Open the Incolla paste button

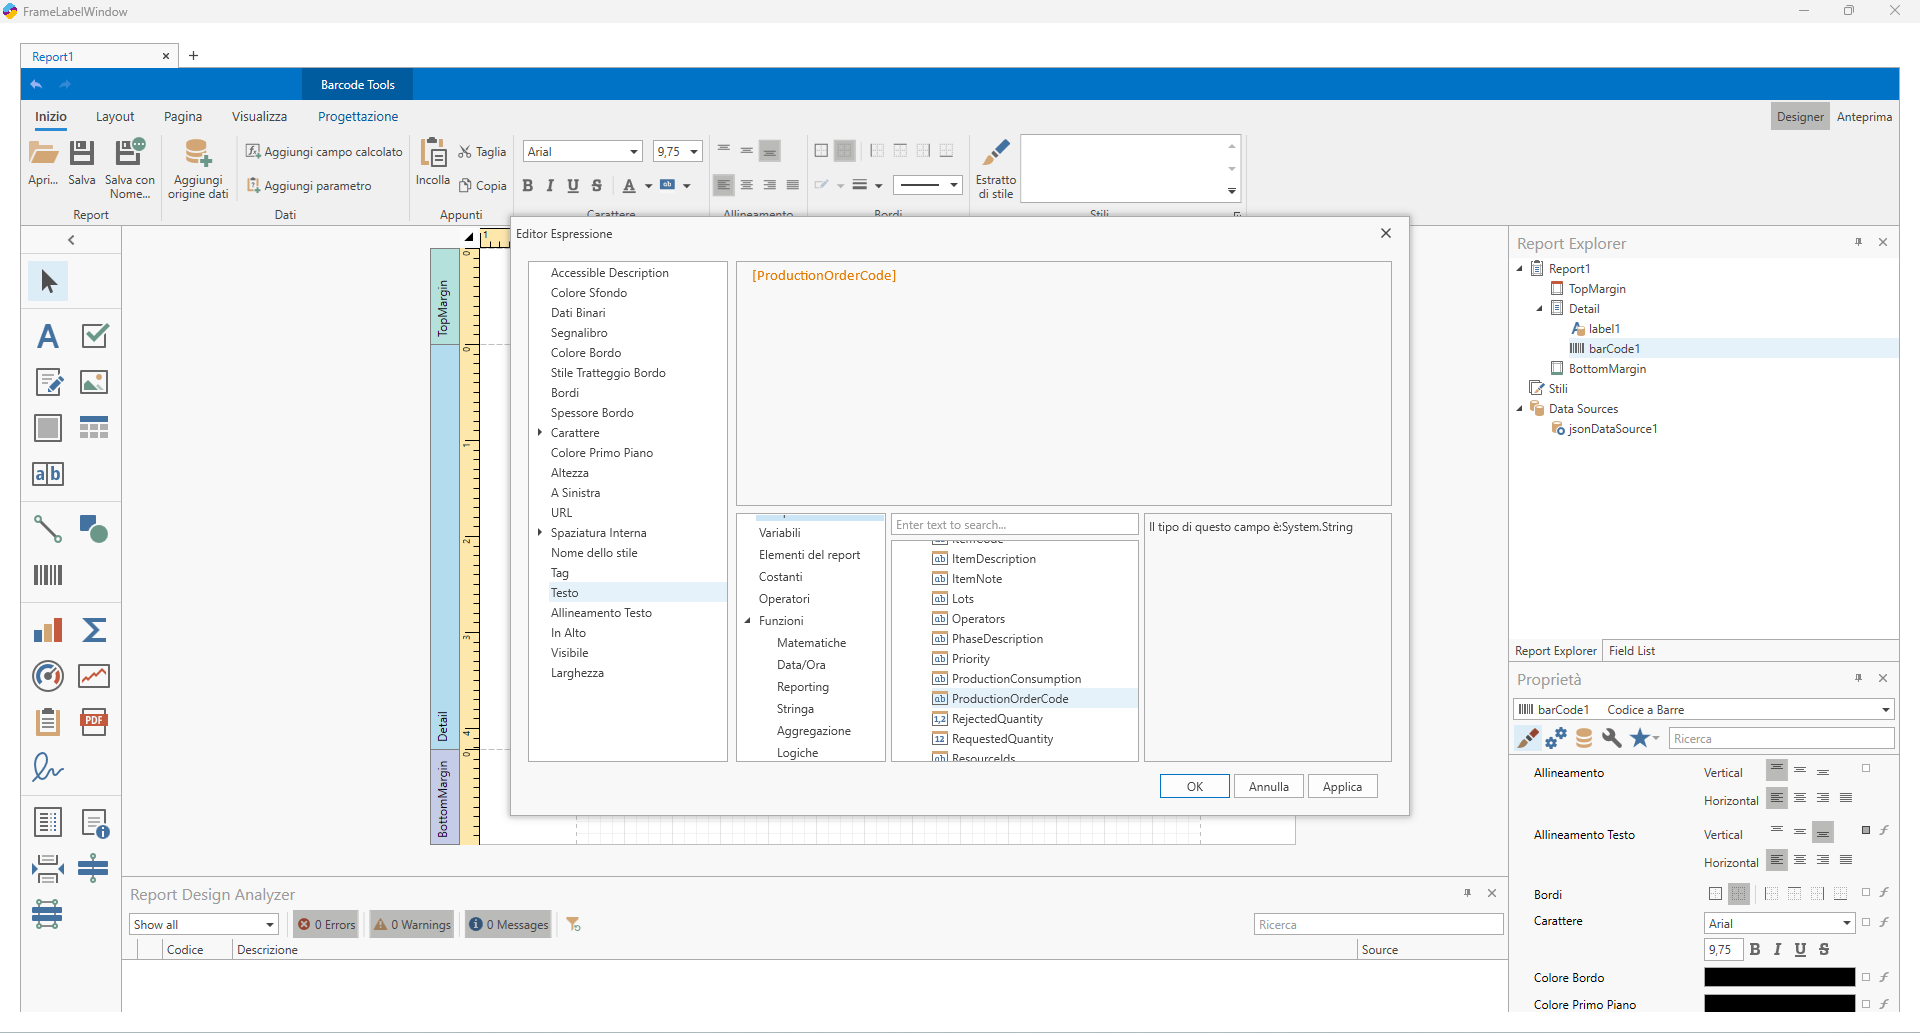pos(433,163)
